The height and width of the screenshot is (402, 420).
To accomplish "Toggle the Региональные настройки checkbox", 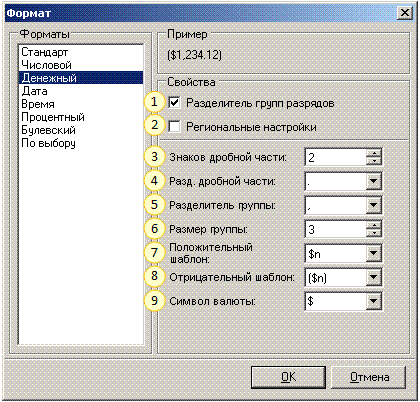I will pos(174,127).
